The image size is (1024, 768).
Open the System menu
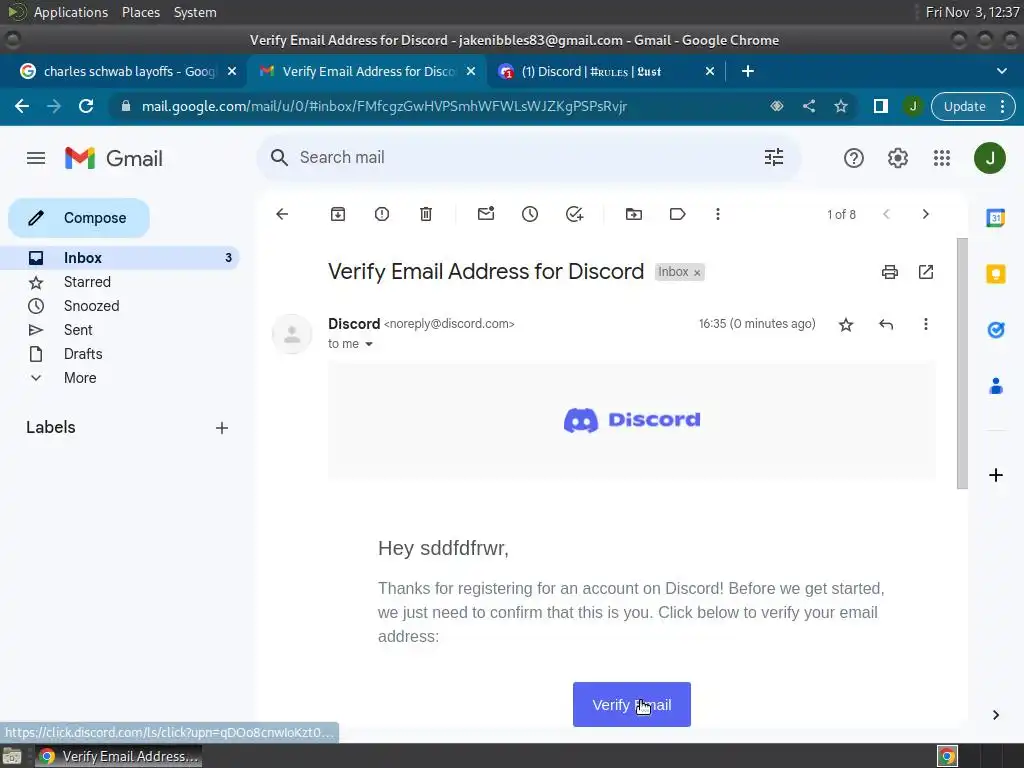[x=195, y=12]
